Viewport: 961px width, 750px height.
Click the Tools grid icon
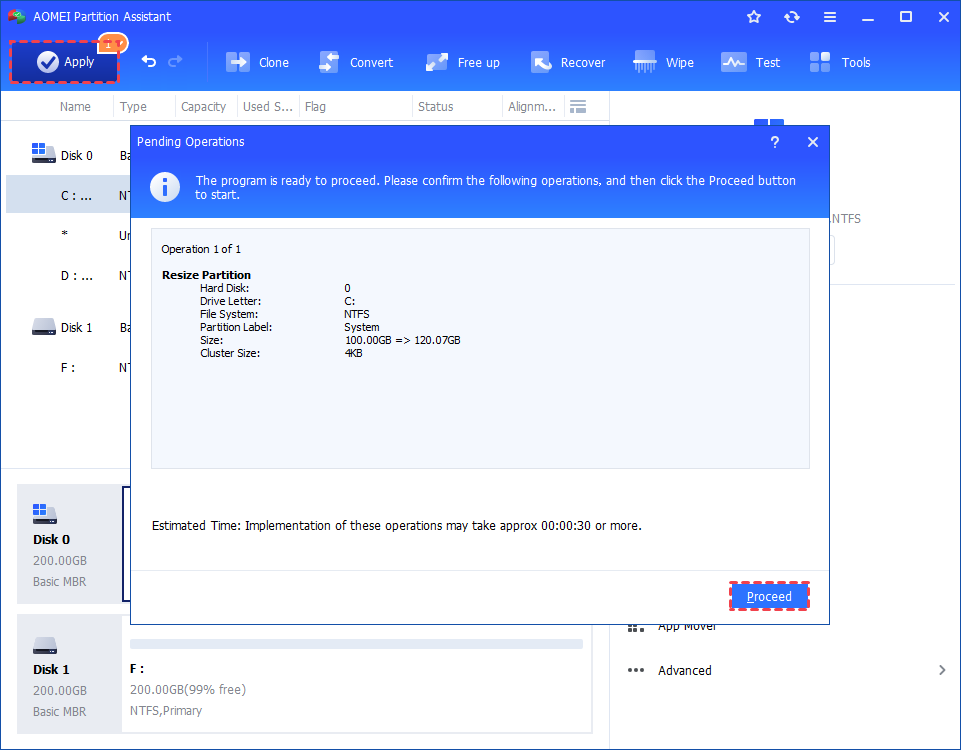[819, 62]
